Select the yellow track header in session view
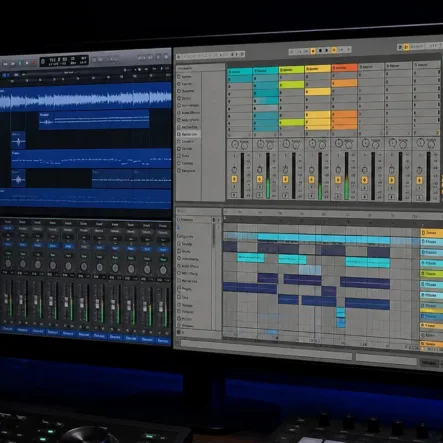The width and height of the screenshot is (443, 443). (x=318, y=69)
